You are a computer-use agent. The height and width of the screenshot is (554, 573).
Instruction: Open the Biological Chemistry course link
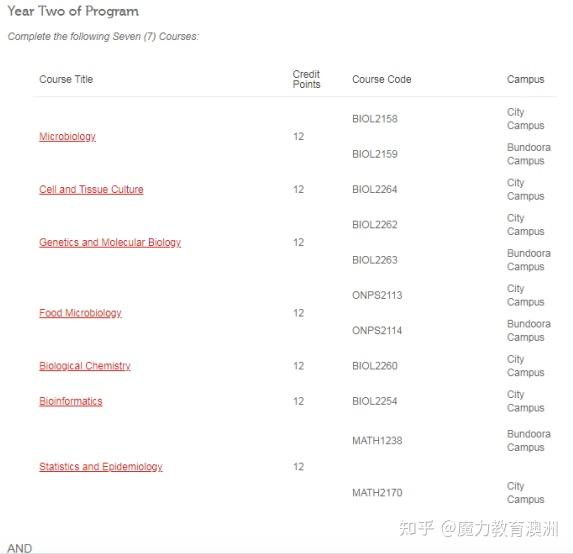pyautogui.click(x=85, y=366)
